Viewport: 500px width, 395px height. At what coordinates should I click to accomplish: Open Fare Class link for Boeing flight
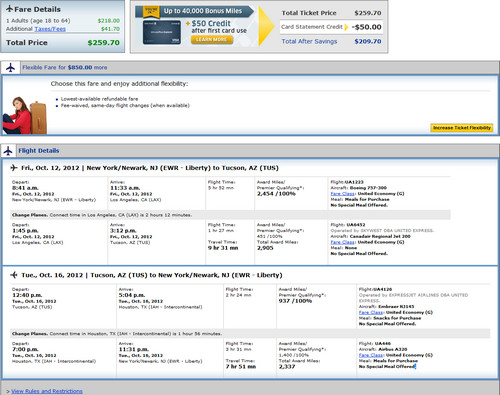coord(342,194)
